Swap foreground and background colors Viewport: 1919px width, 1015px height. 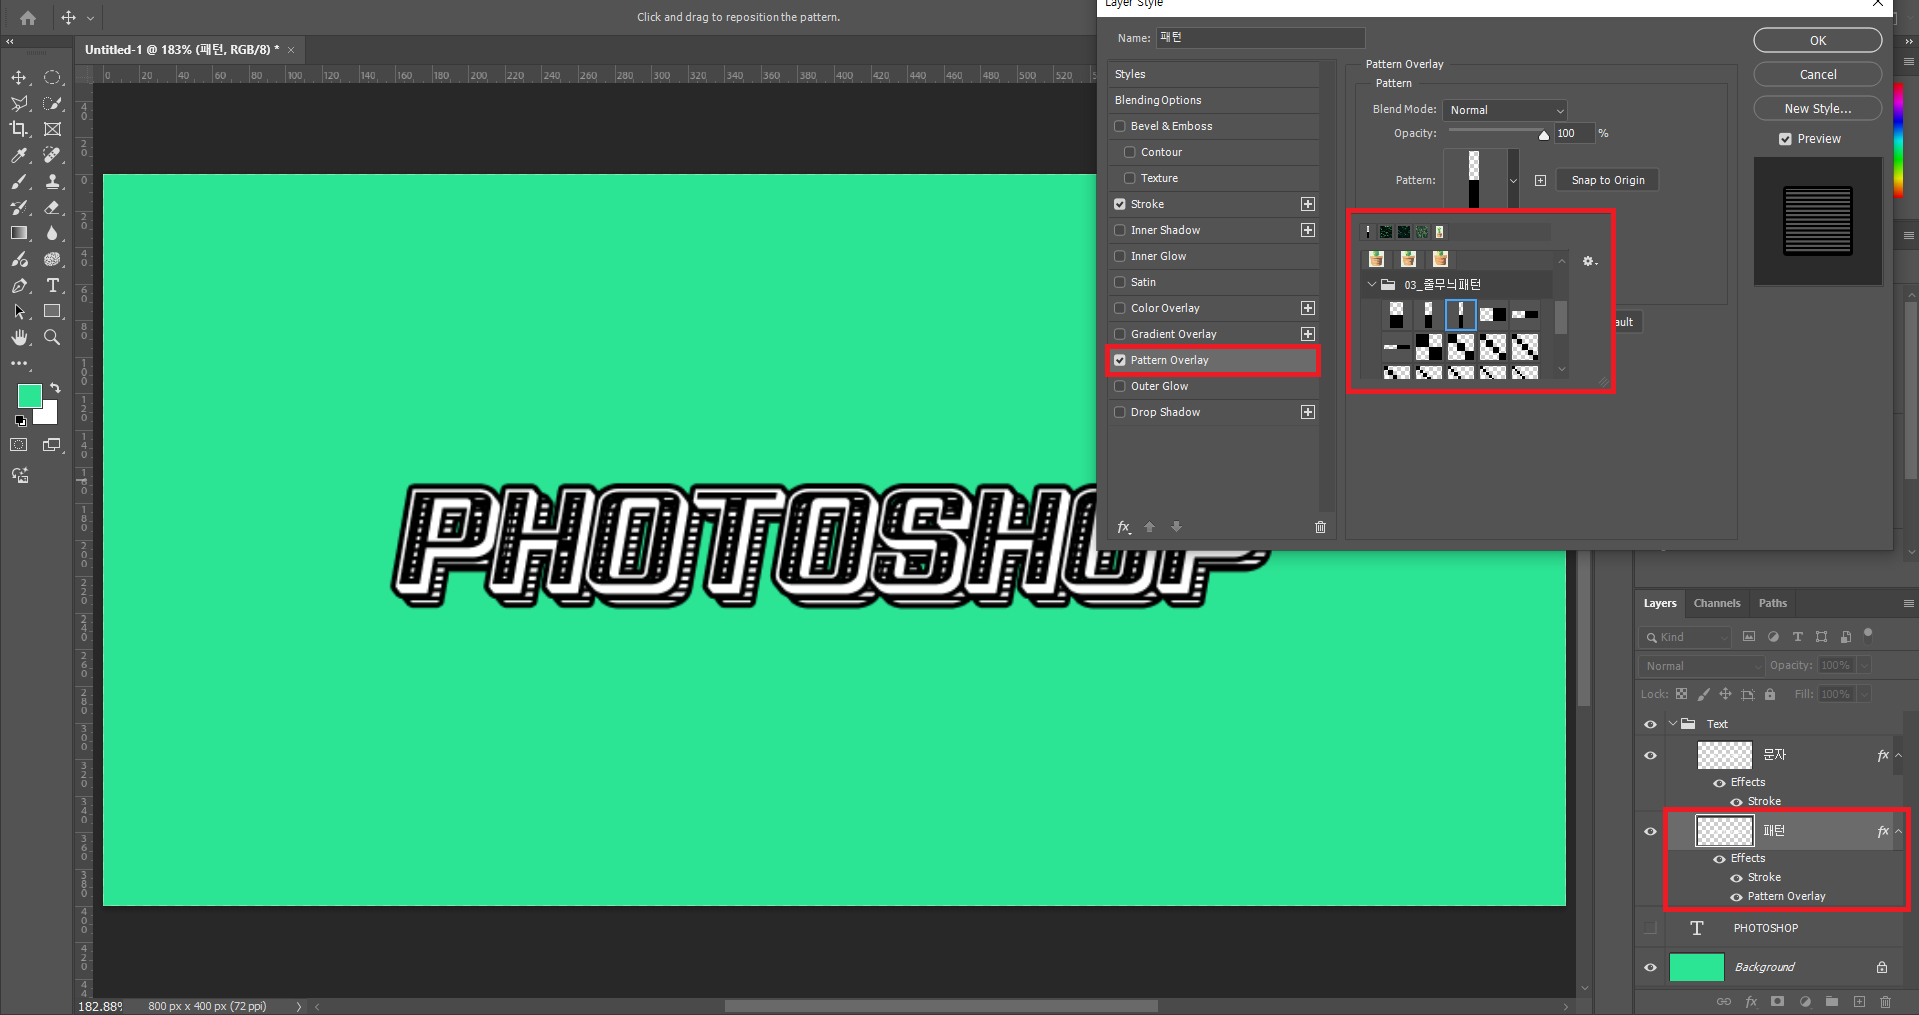pos(55,388)
